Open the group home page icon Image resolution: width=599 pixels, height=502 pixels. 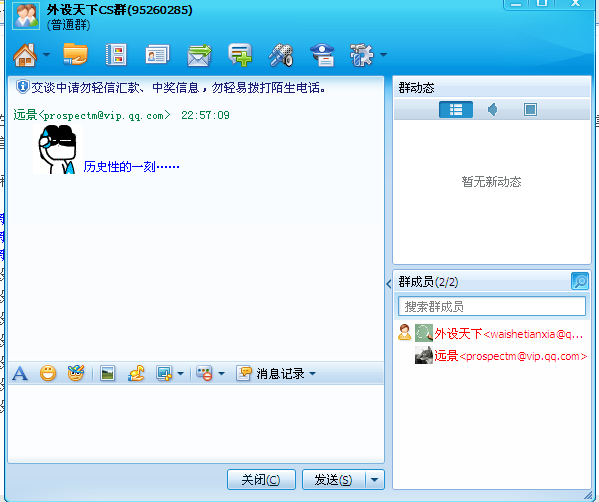click(x=25, y=55)
